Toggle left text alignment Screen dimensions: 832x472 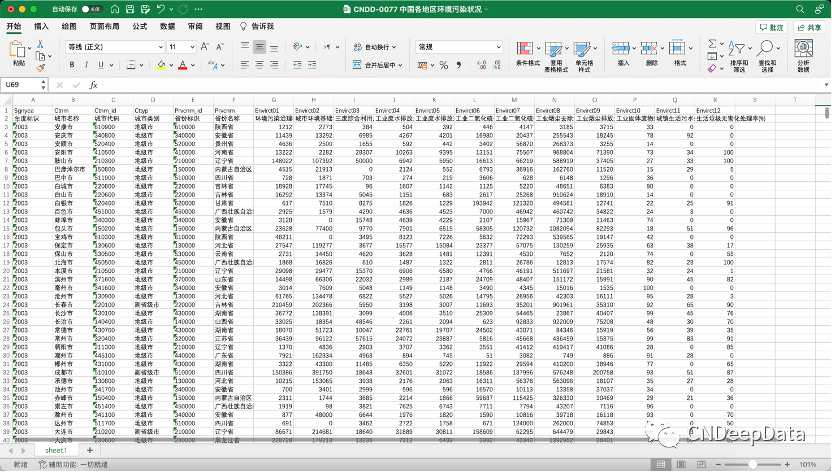point(245,65)
